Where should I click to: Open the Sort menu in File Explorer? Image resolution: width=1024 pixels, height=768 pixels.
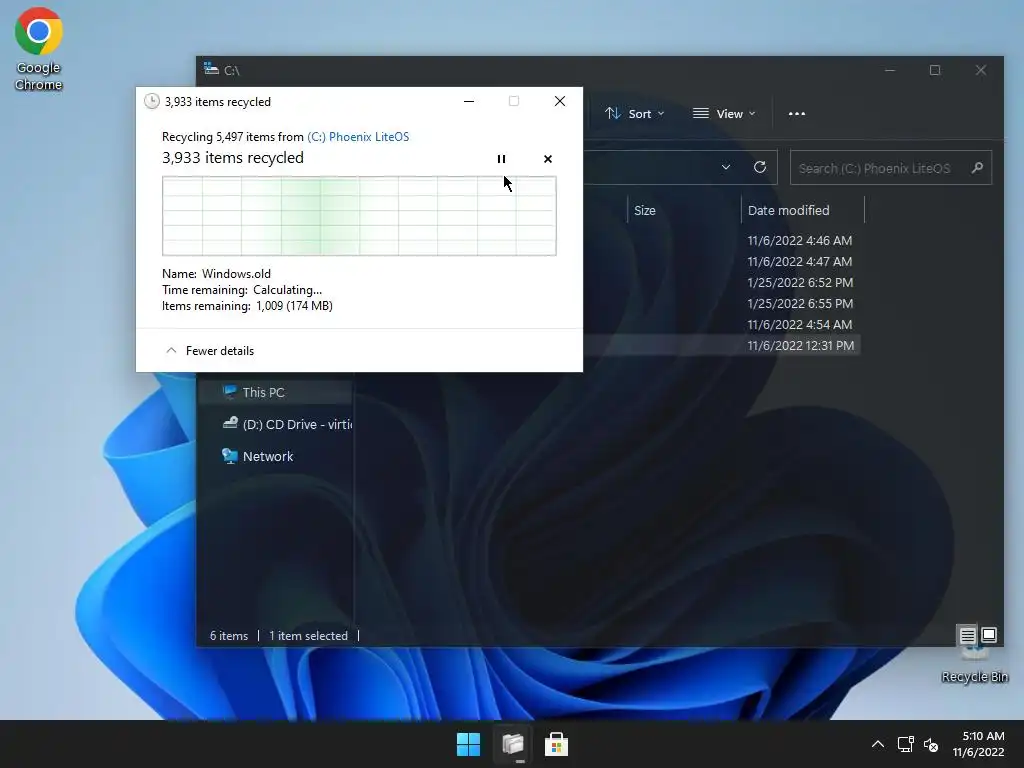[634, 114]
